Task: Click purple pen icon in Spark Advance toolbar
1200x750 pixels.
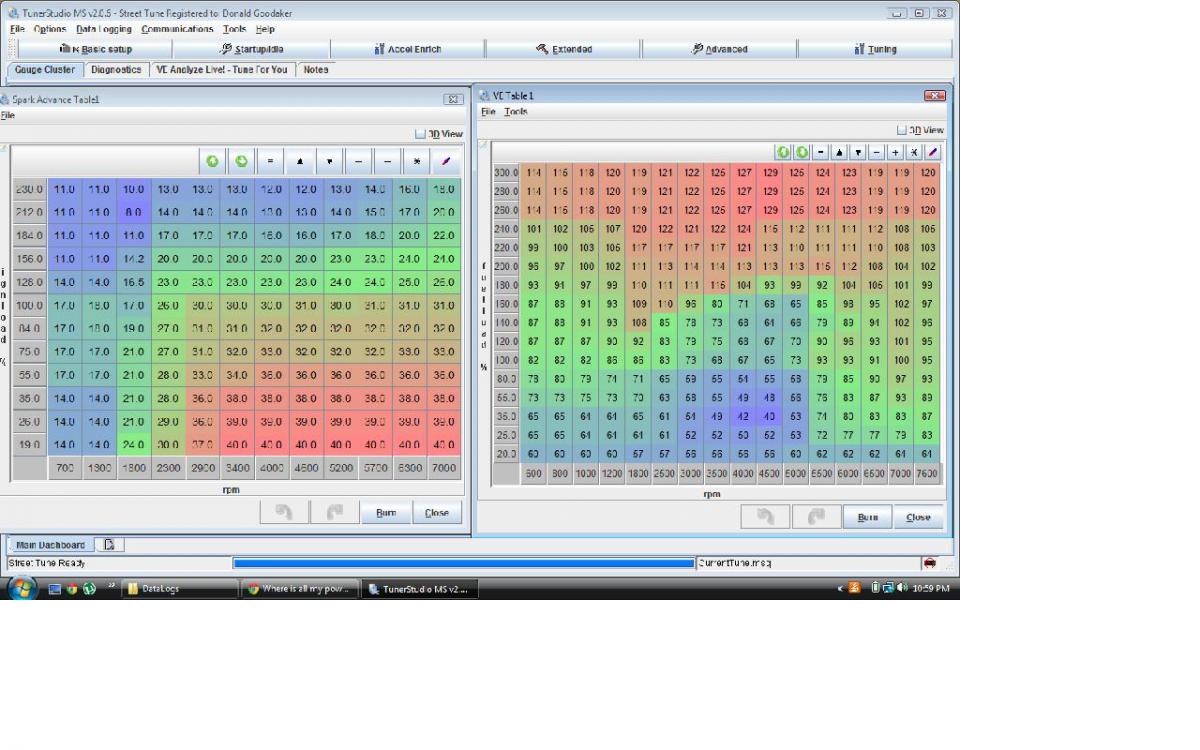Action: tap(446, 161)
